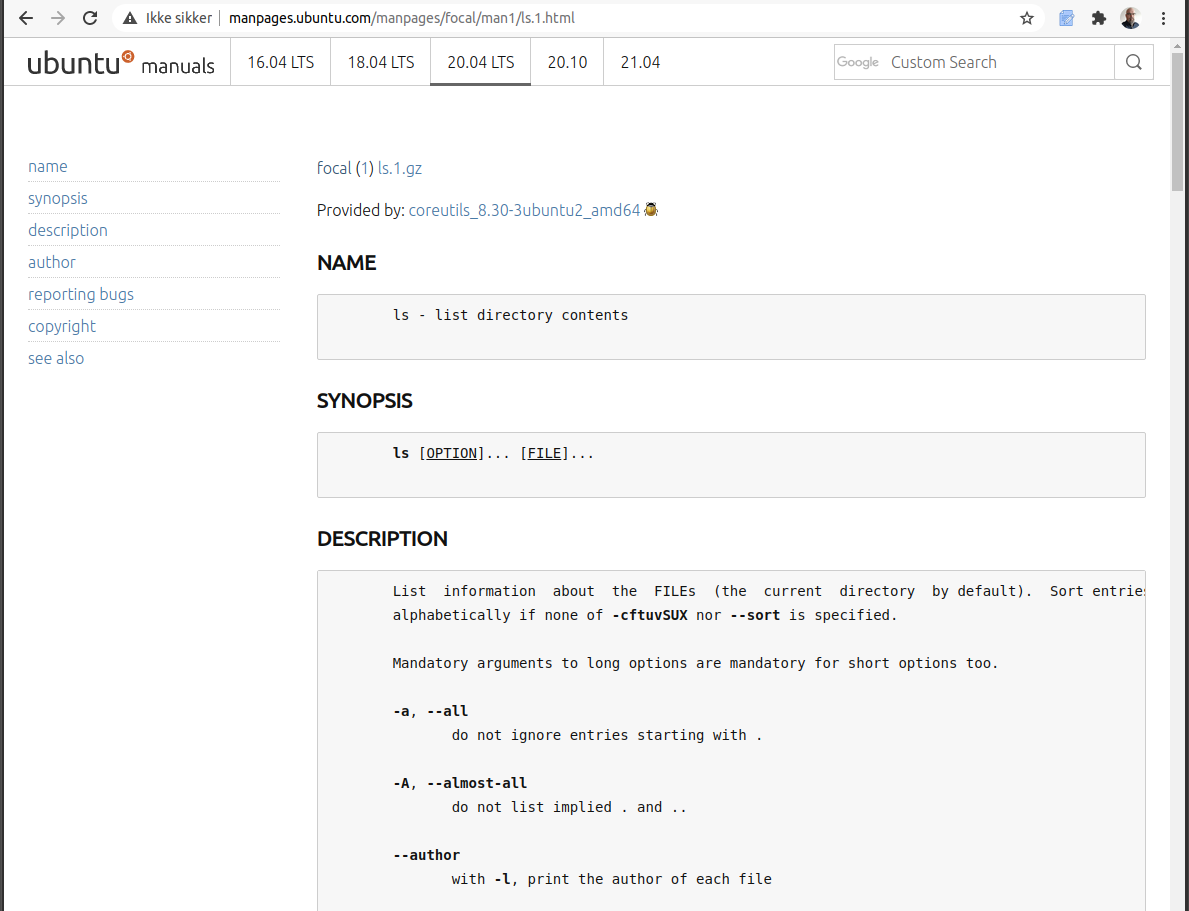Open the 16.04 LTS tab
The height and width of the screenshot is (911, 1189).
[x=281, y=62]
